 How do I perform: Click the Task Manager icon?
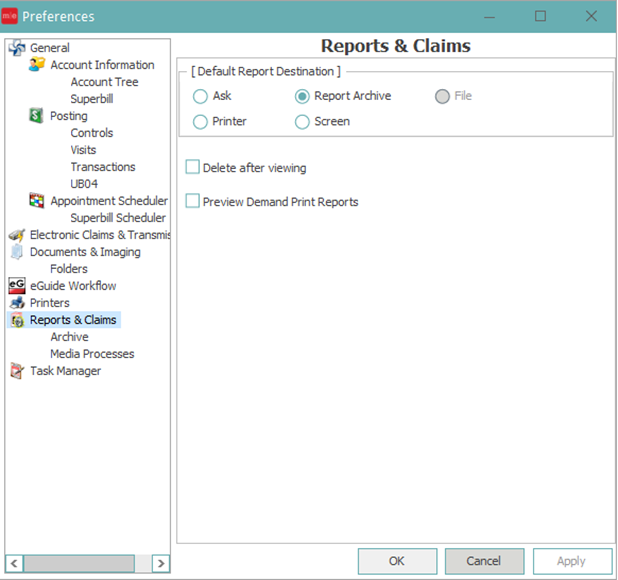click(17, 371)
